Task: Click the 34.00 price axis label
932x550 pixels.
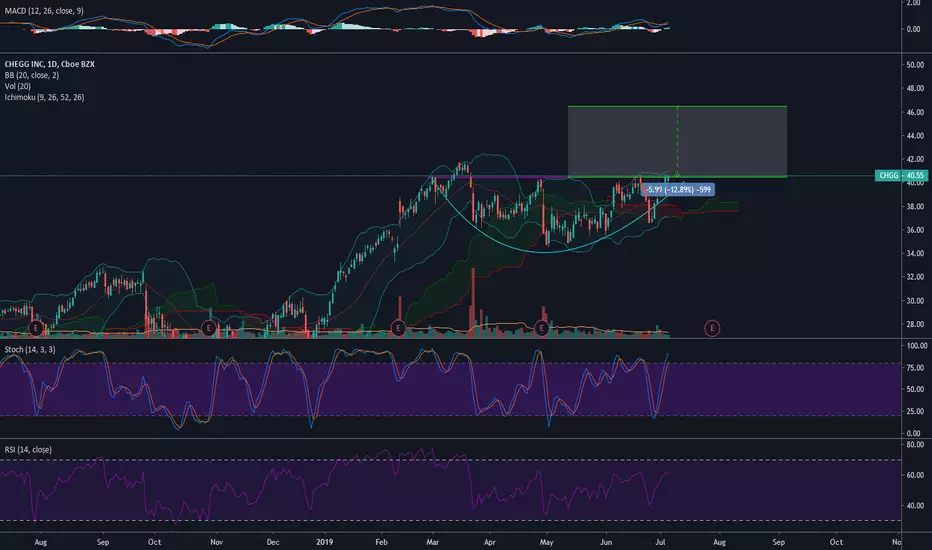Action: 915,253
